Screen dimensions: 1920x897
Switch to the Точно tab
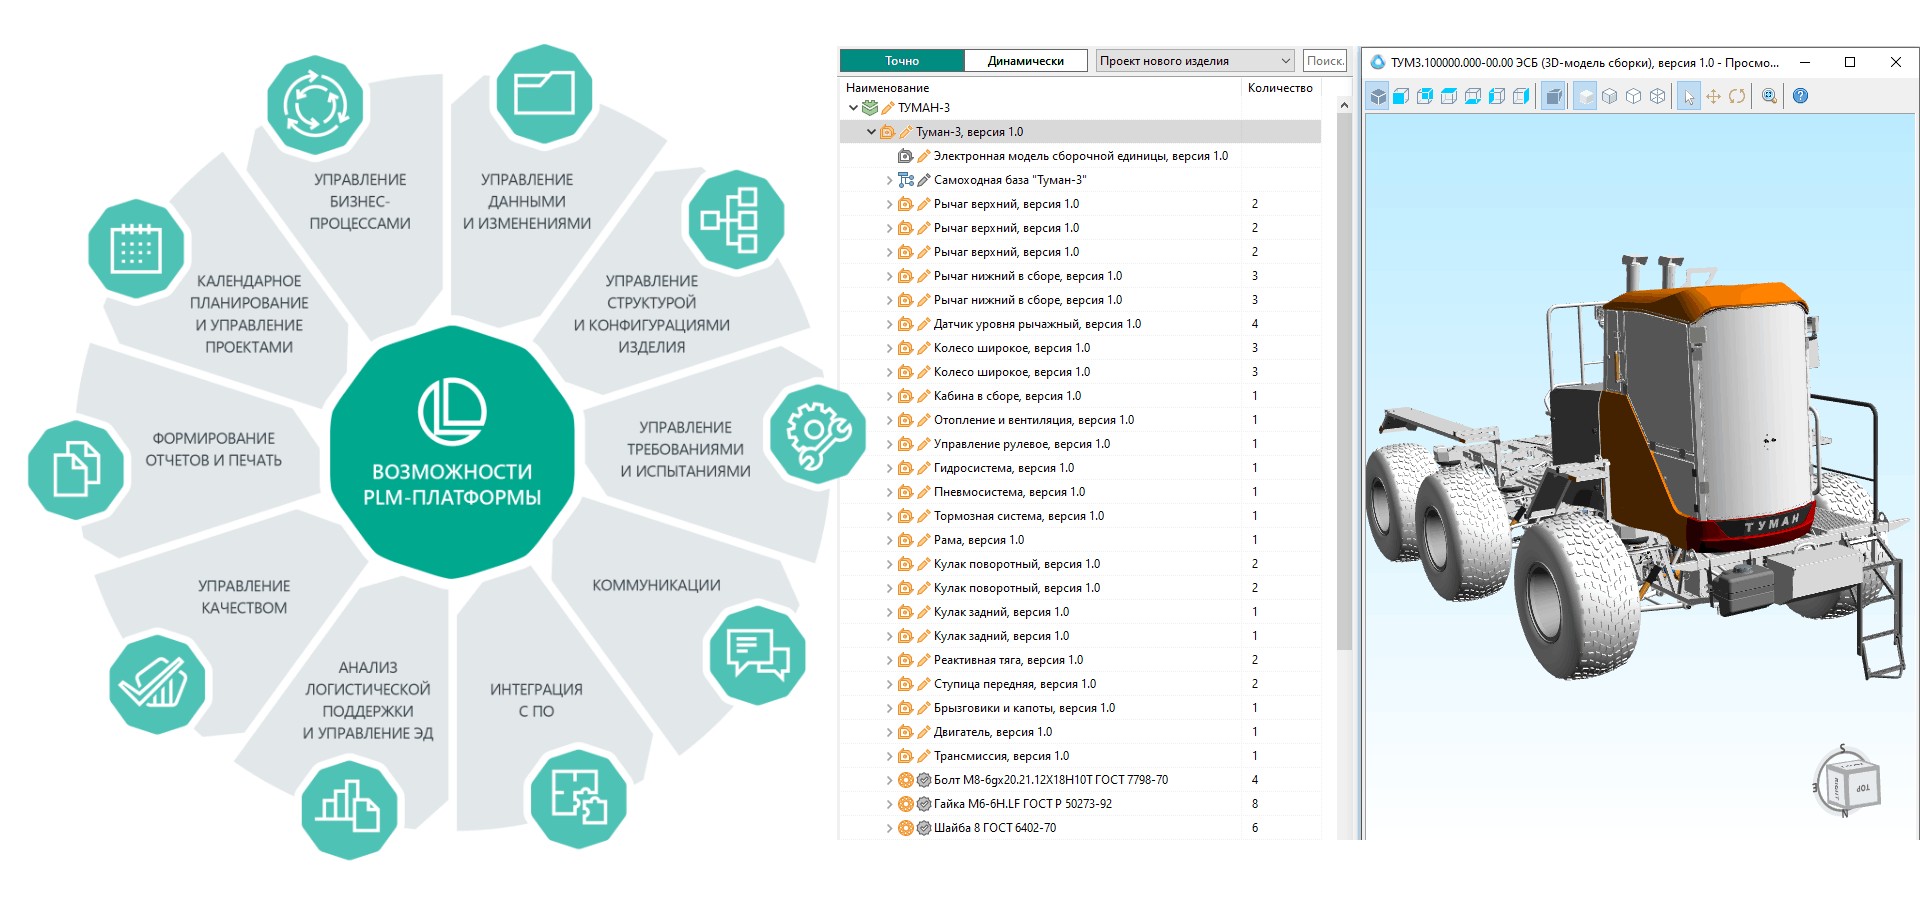(902, 61)
